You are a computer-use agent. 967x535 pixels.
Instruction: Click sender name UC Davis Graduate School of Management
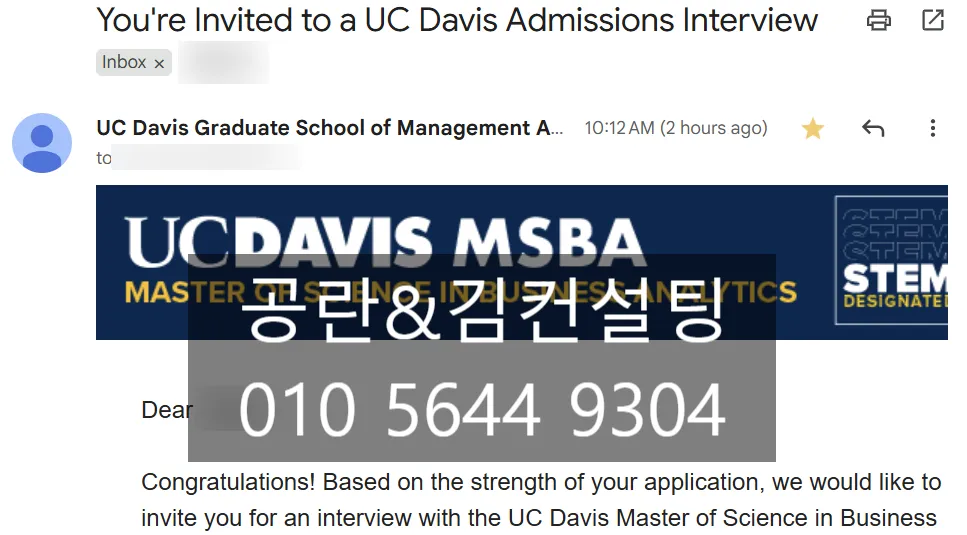click(329, 128)
